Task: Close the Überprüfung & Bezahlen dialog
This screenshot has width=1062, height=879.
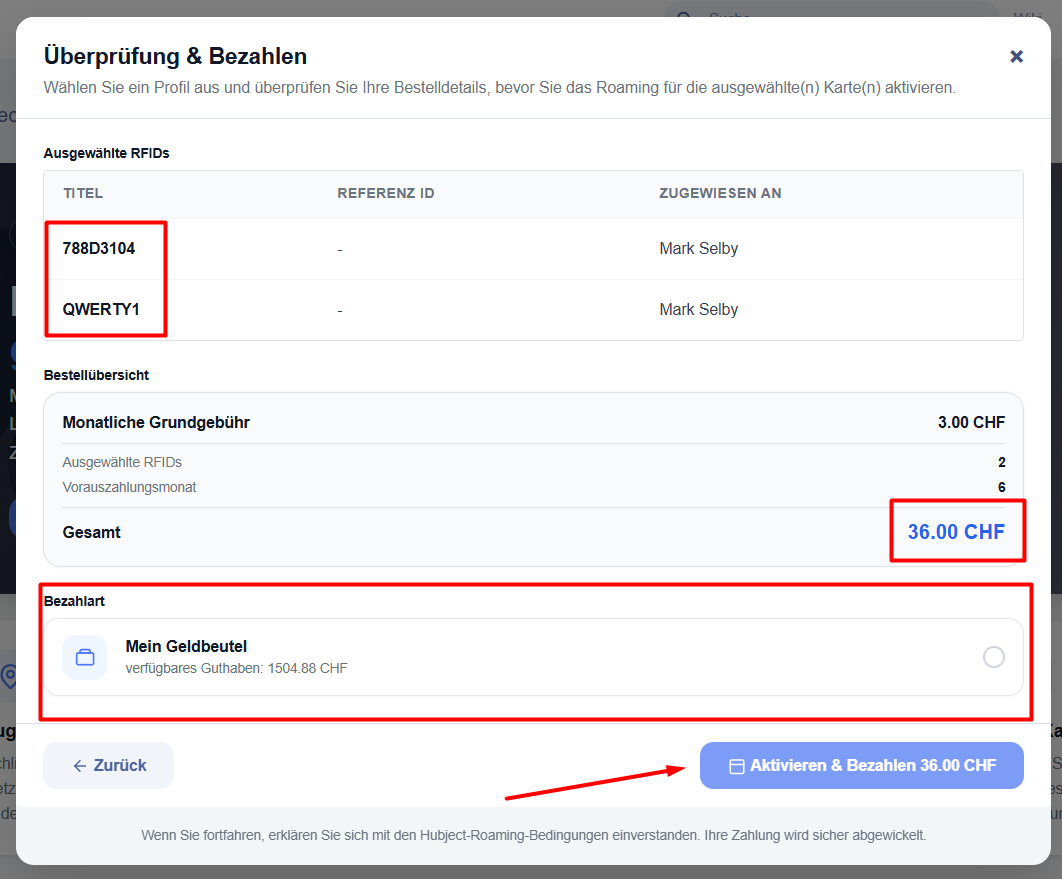Action: pyautogui.click(x=1016, y=56)
